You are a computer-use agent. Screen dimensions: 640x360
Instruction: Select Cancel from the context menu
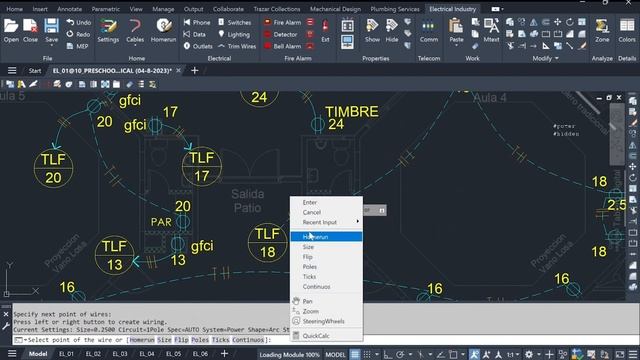click(326, 212)
